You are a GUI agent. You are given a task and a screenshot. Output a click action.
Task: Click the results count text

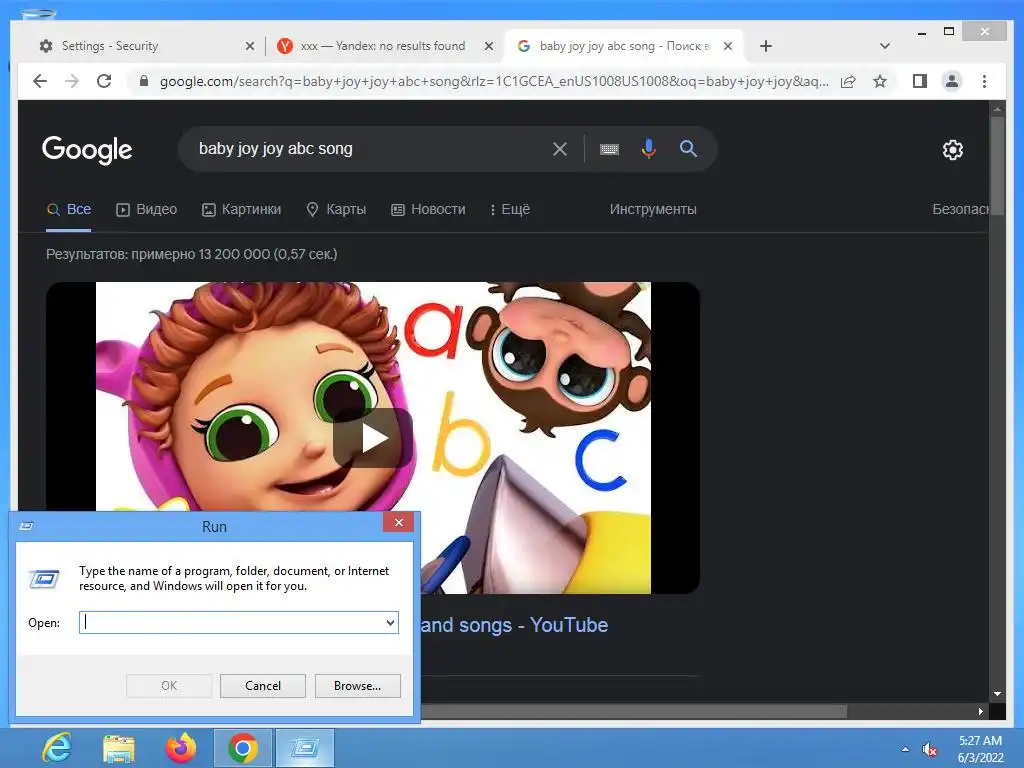coord(191,254)
